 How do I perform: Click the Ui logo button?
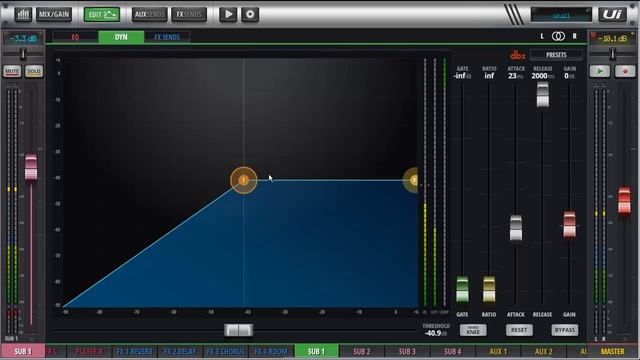(x=612, y=15)
